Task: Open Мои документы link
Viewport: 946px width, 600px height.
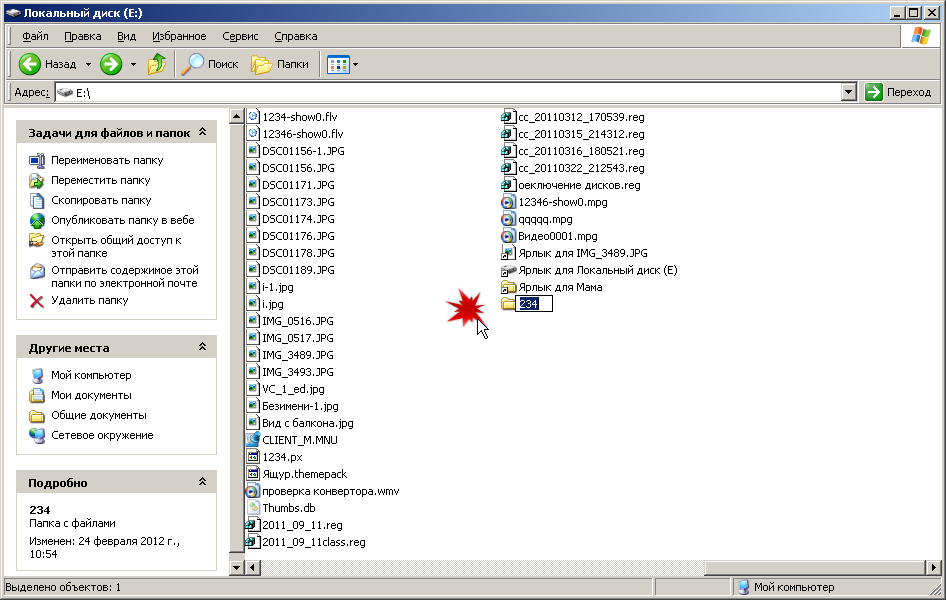Action: point(91,395)
